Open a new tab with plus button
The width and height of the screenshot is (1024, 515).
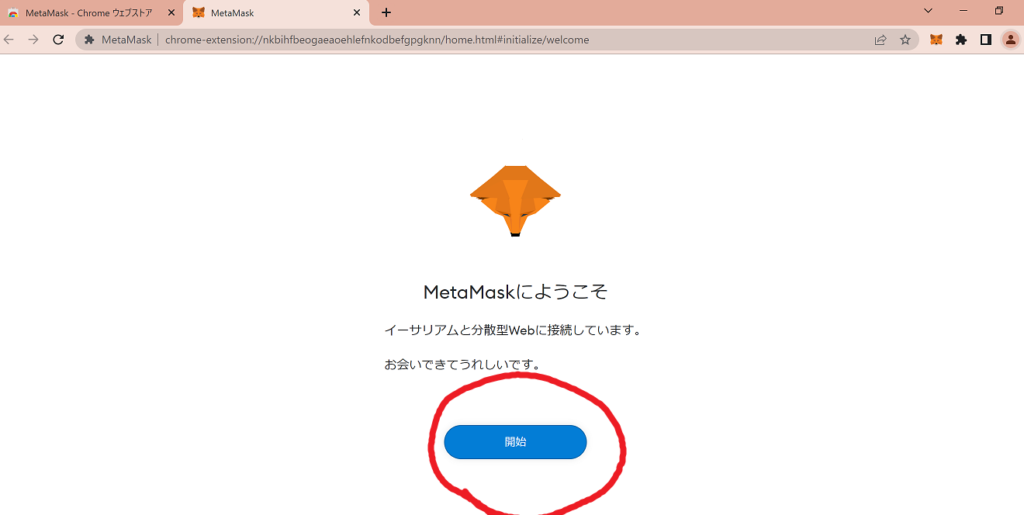click(x=386, y=12)
